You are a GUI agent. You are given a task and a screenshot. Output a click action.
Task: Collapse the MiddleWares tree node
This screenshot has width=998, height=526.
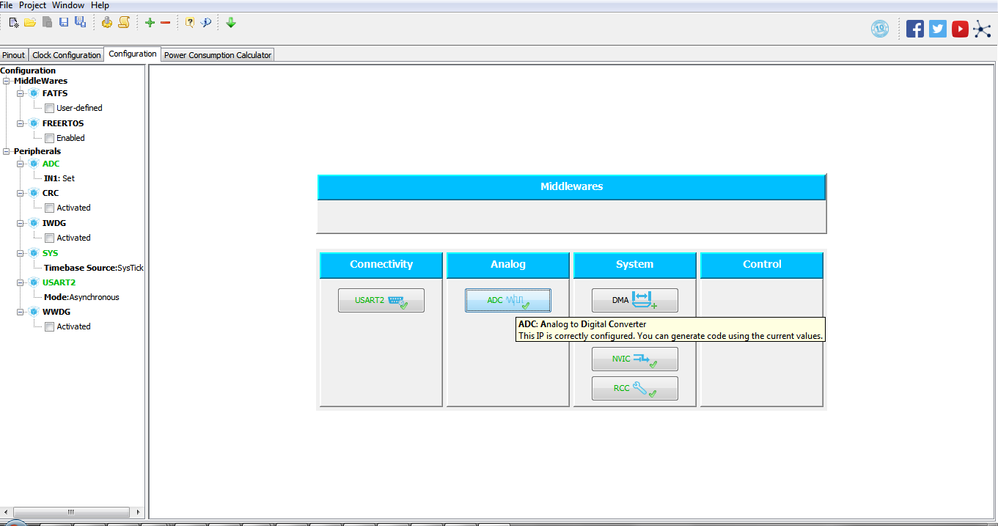pyautogui.click(x=6, y=81)
